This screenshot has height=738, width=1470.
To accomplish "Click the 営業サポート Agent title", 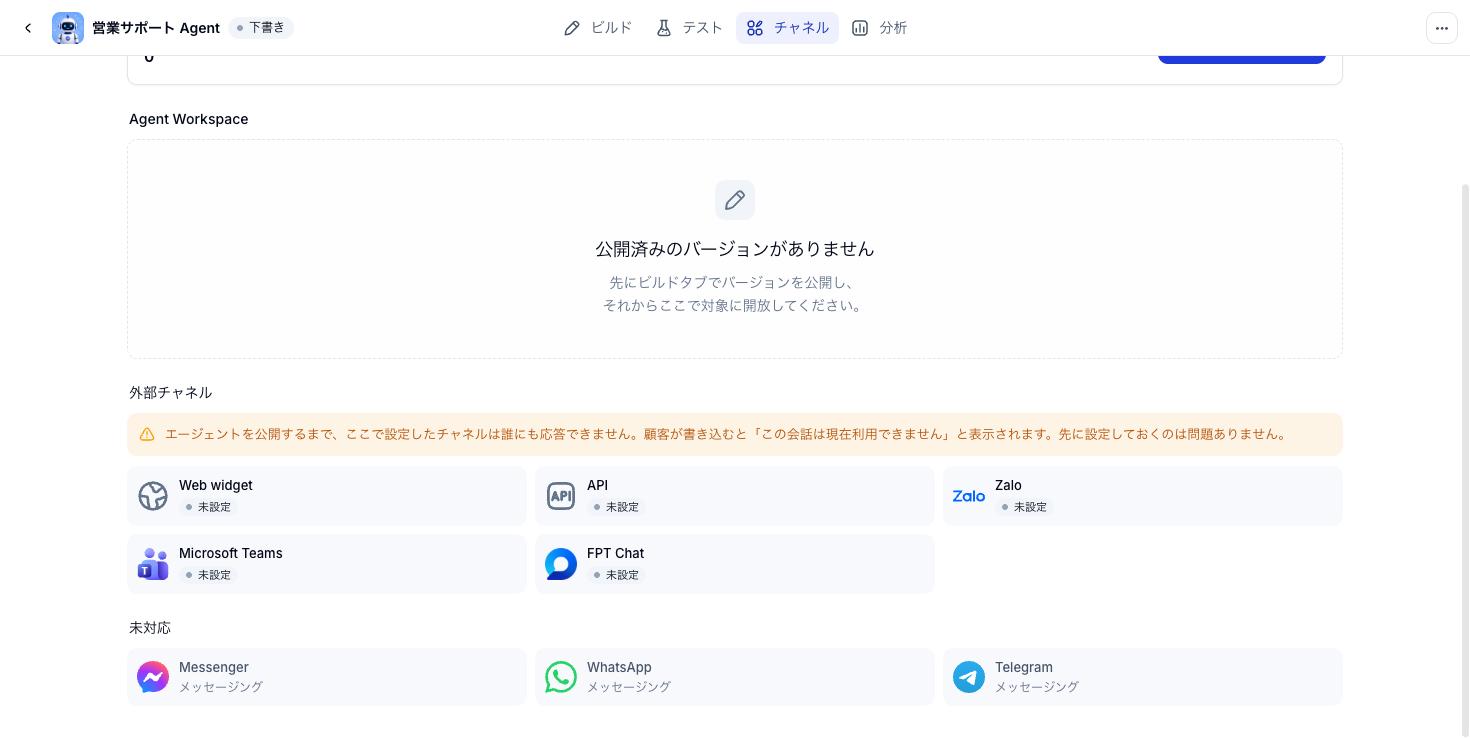I will [x=156, y=28].
